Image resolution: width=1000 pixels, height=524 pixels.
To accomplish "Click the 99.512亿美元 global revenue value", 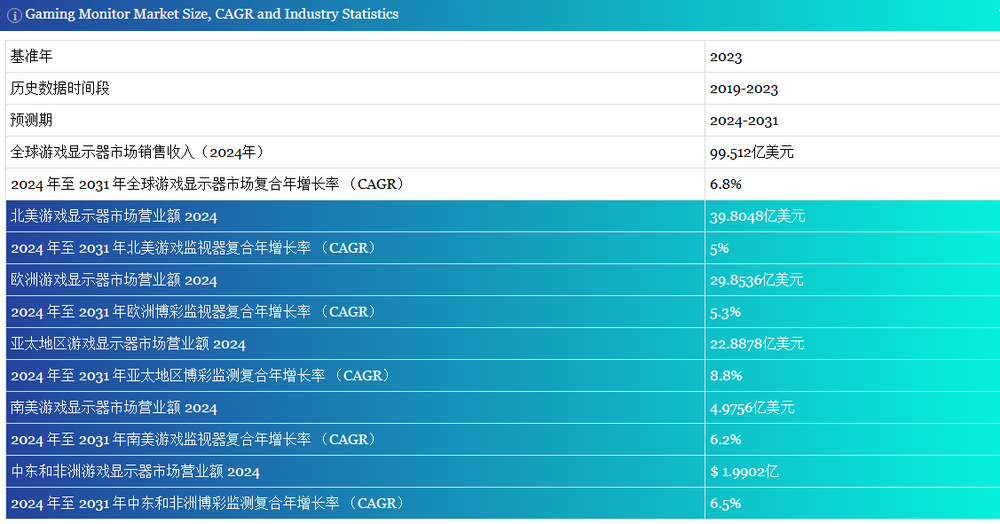I will 752,153.
